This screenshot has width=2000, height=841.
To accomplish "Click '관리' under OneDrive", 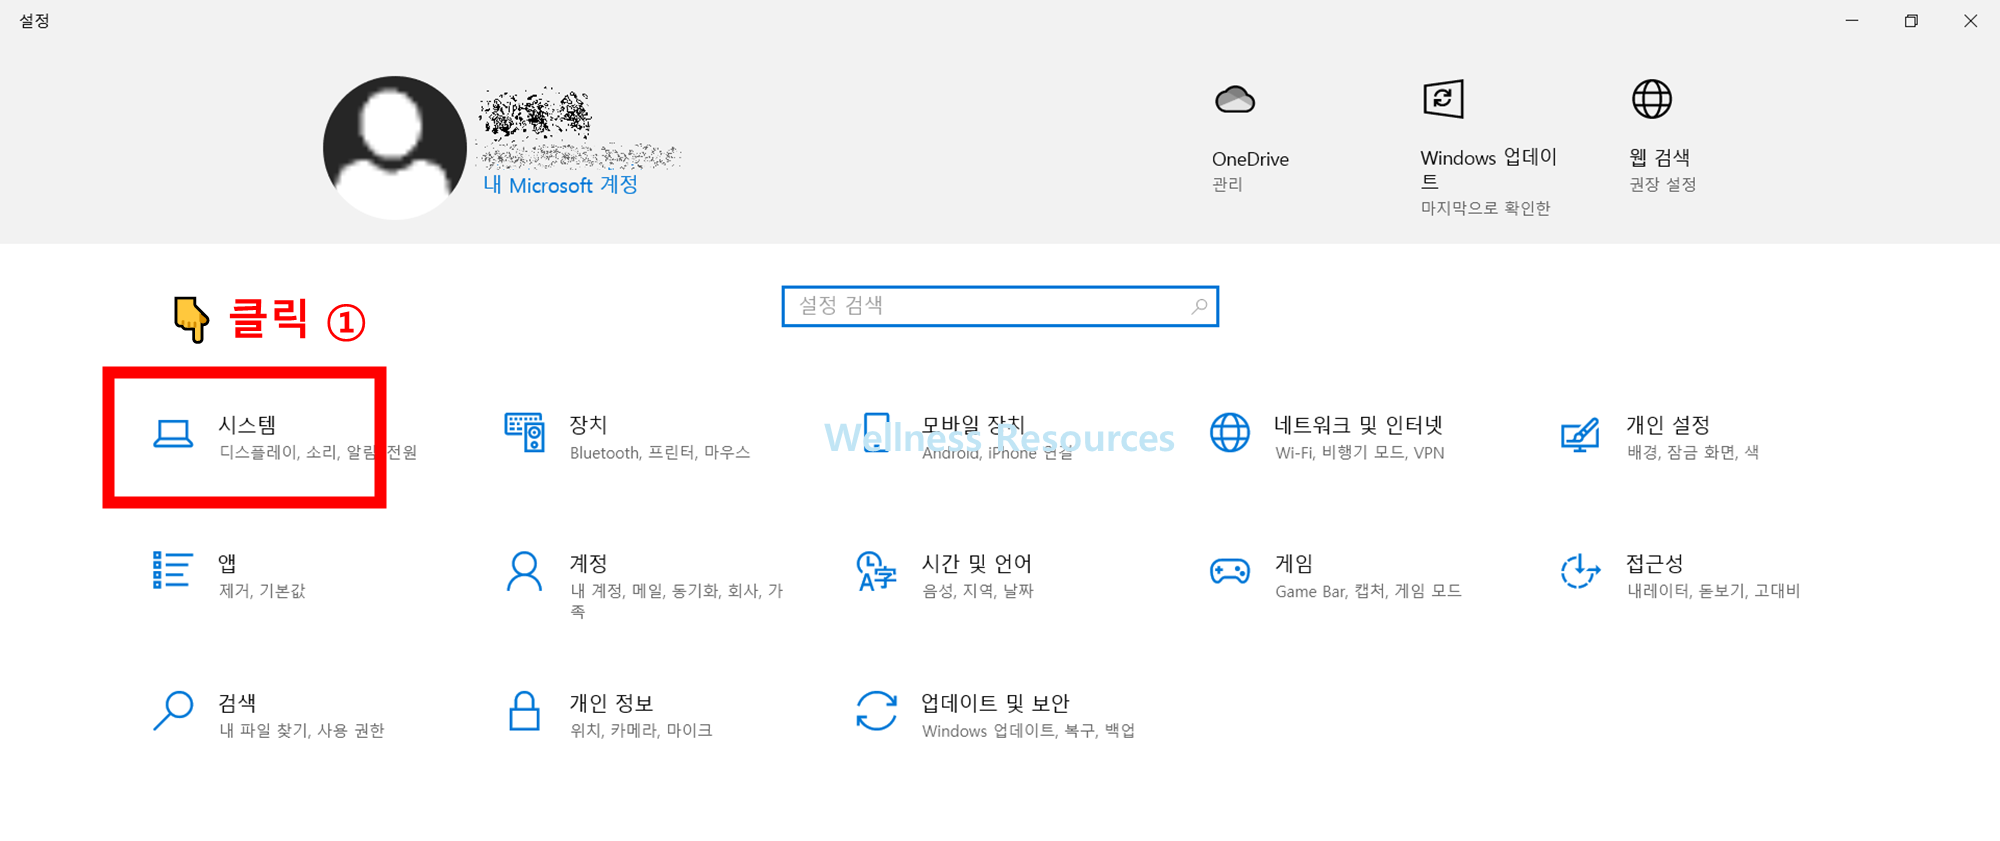I will pyautogui.click(x=1227, y=184).
